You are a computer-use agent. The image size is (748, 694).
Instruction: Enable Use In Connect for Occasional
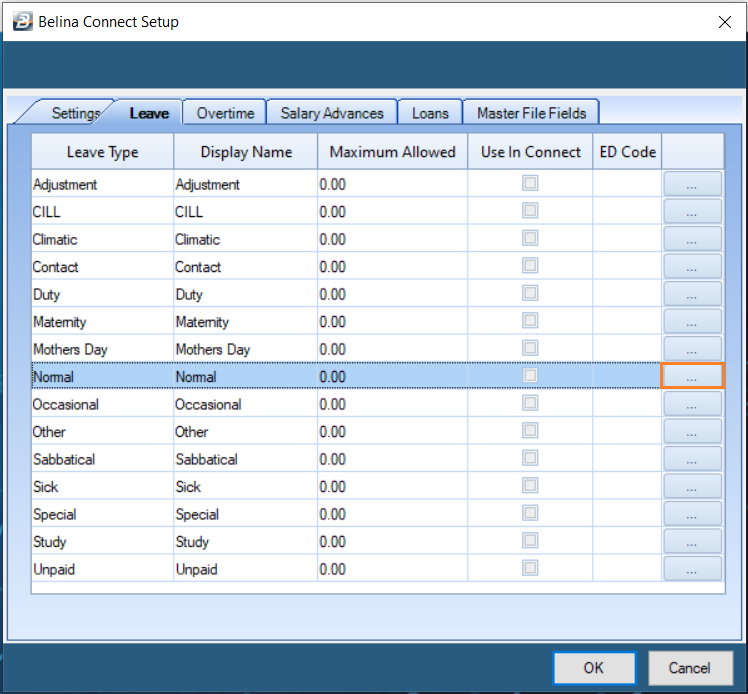click(x=530, y=403)
